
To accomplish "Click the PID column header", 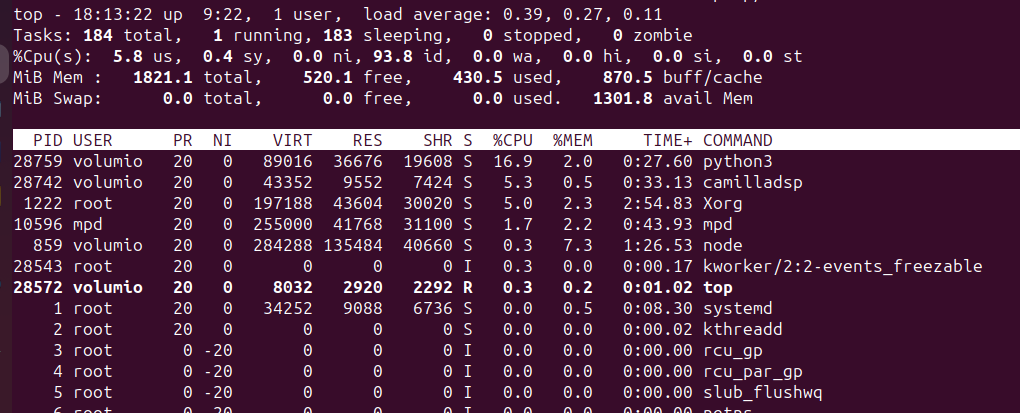I will pos(47,140).
